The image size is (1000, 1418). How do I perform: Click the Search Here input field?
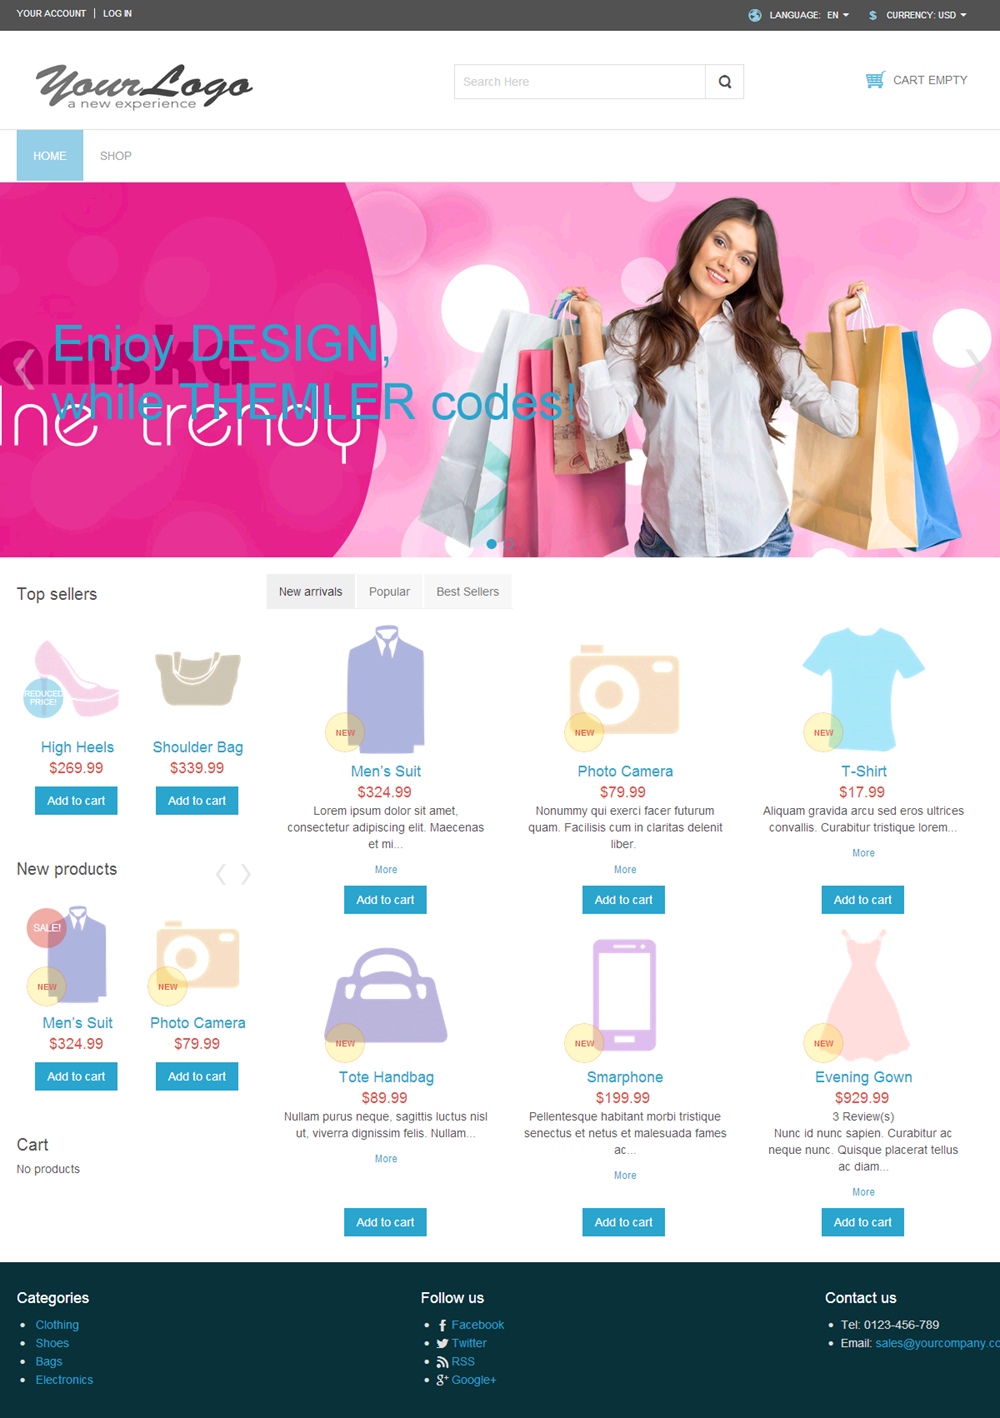coord(580,82)
